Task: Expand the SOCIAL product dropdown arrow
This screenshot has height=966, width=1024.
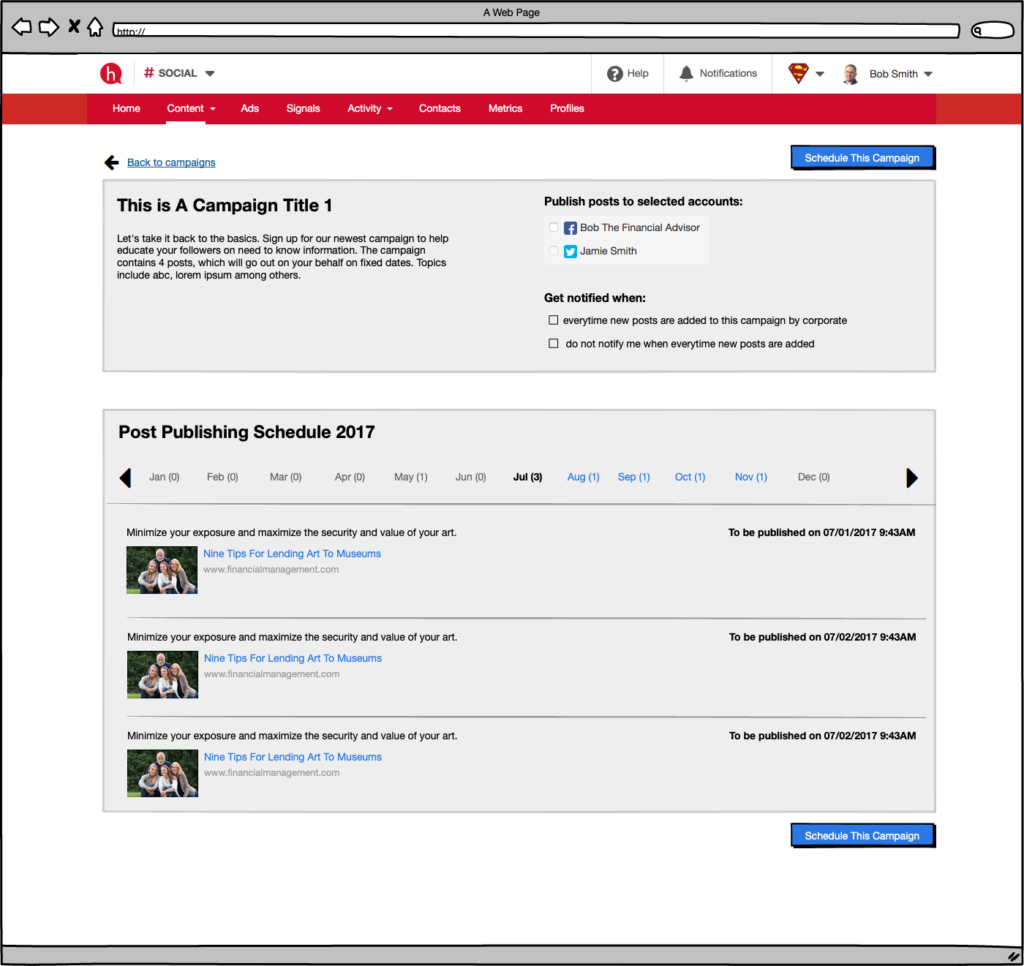Action: (210, 73)
